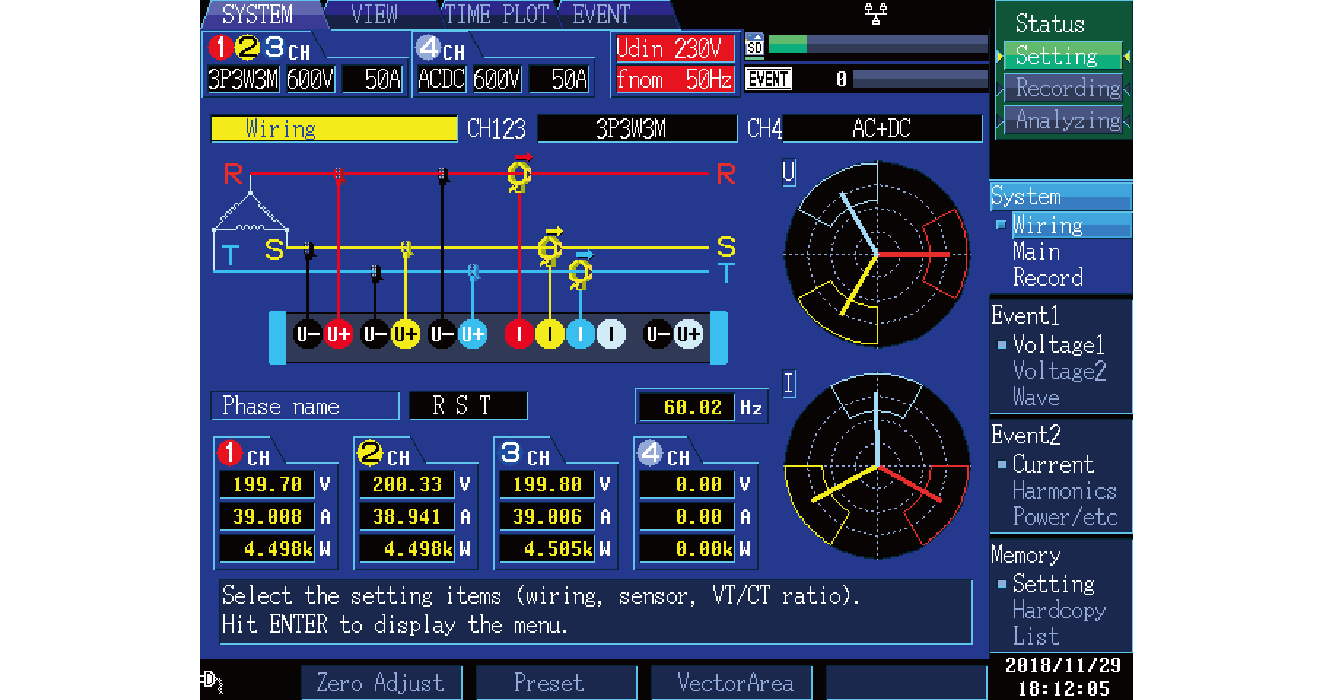Select the Wiring setting field
This screenshot has width=1334, height=700.
click(x=334, y=129)
